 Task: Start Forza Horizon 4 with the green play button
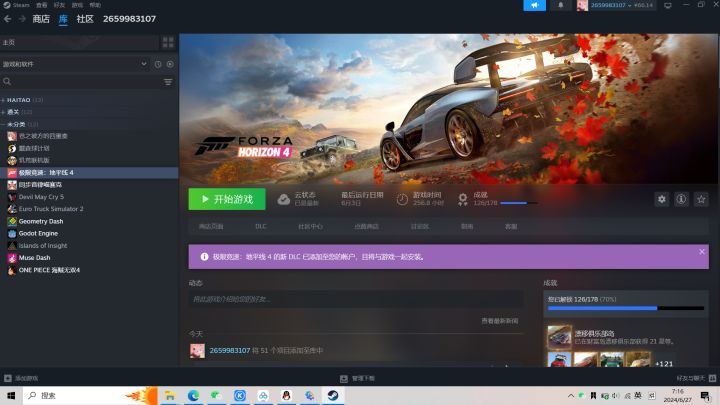(x=227, y=199)
